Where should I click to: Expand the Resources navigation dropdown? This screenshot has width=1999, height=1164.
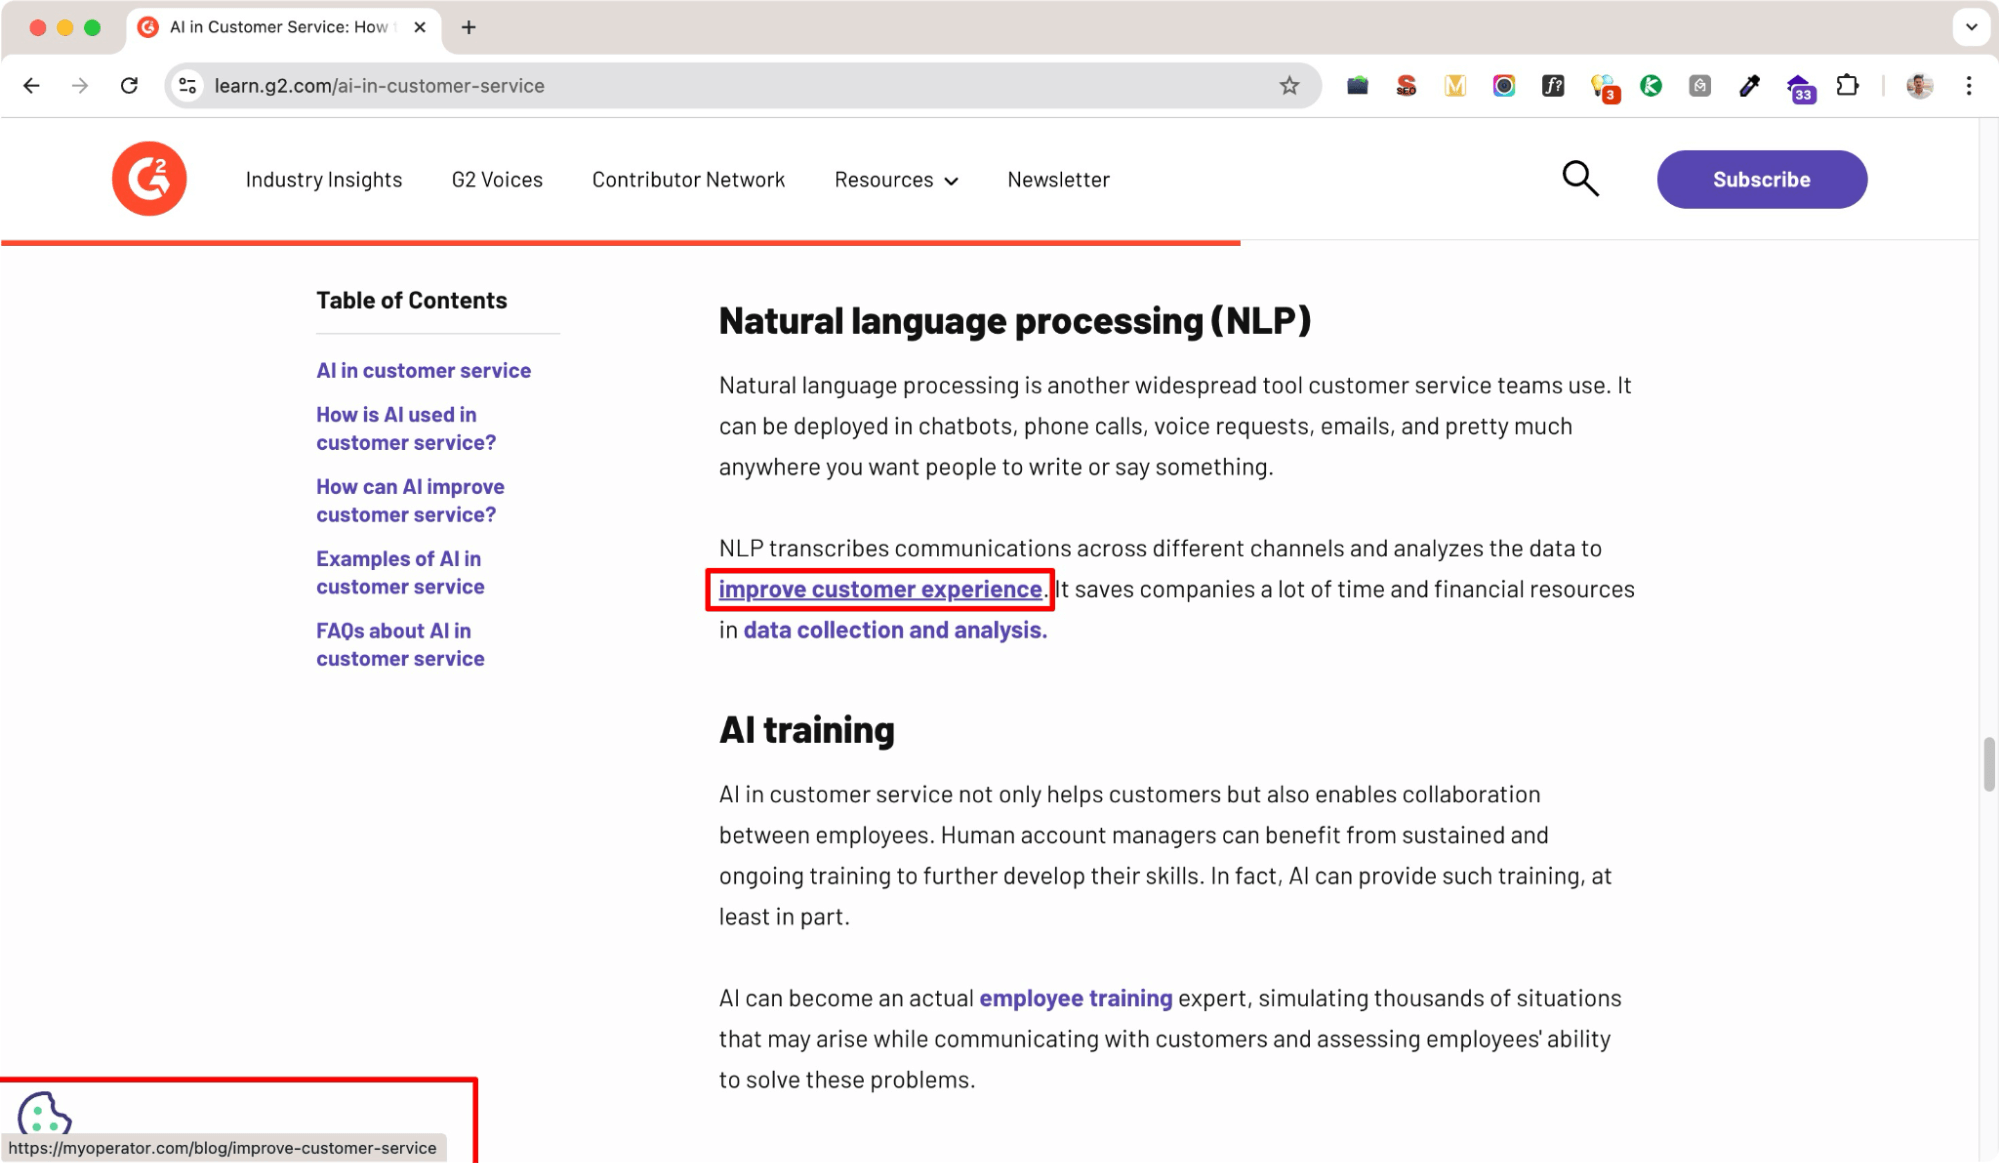(x=895, y=180)
